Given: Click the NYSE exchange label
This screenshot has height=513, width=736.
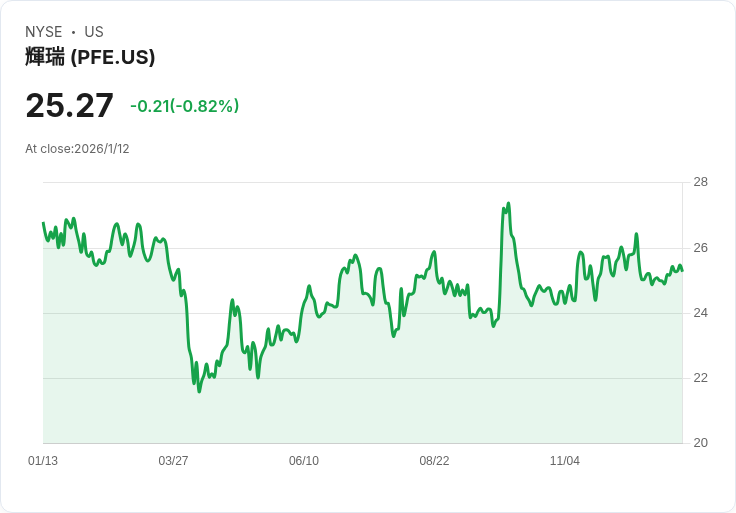Looking at the screenshot, I should click(43, 32).
